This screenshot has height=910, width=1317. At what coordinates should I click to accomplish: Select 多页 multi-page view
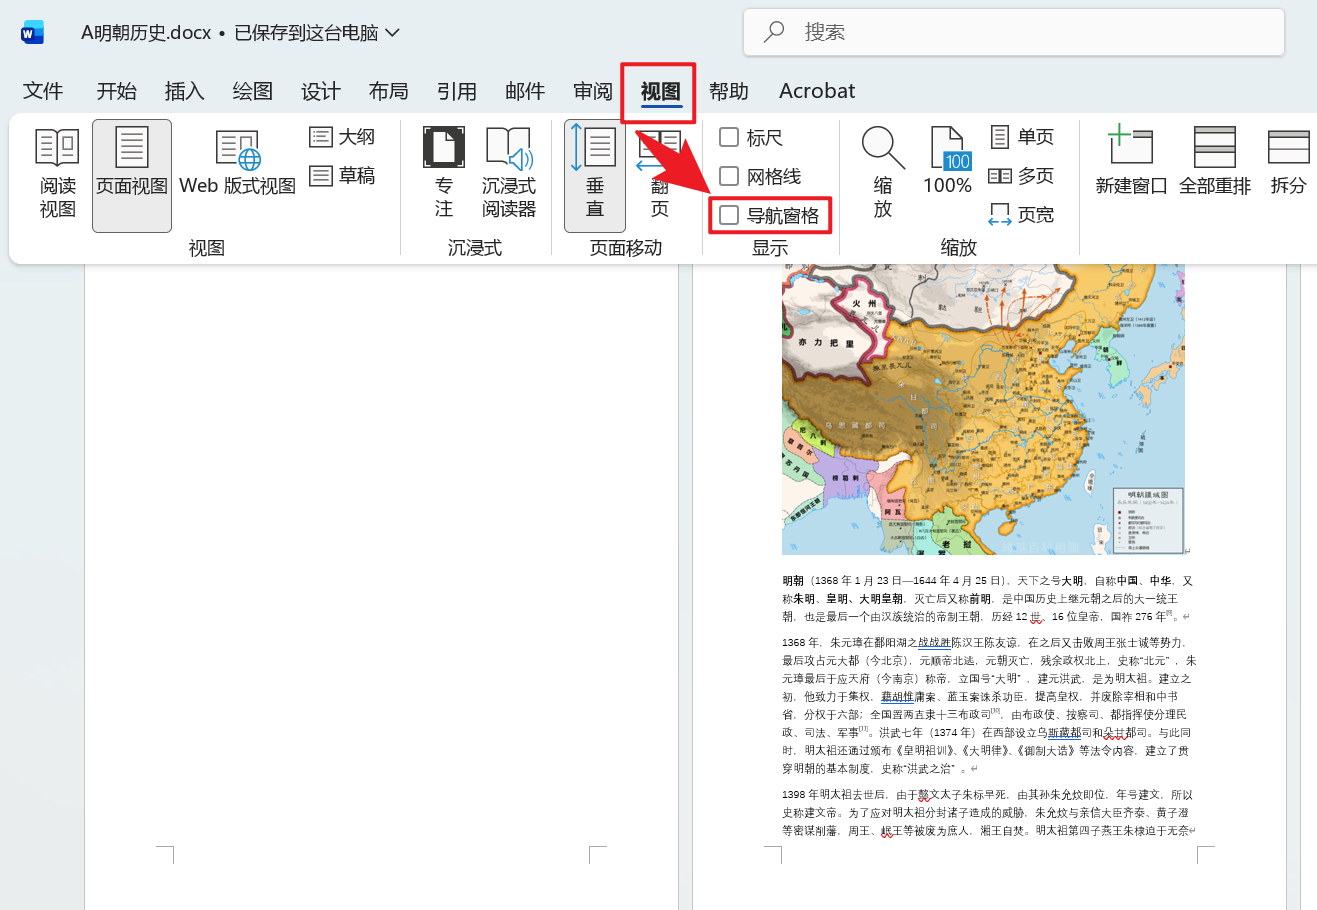click(1018, 175)
